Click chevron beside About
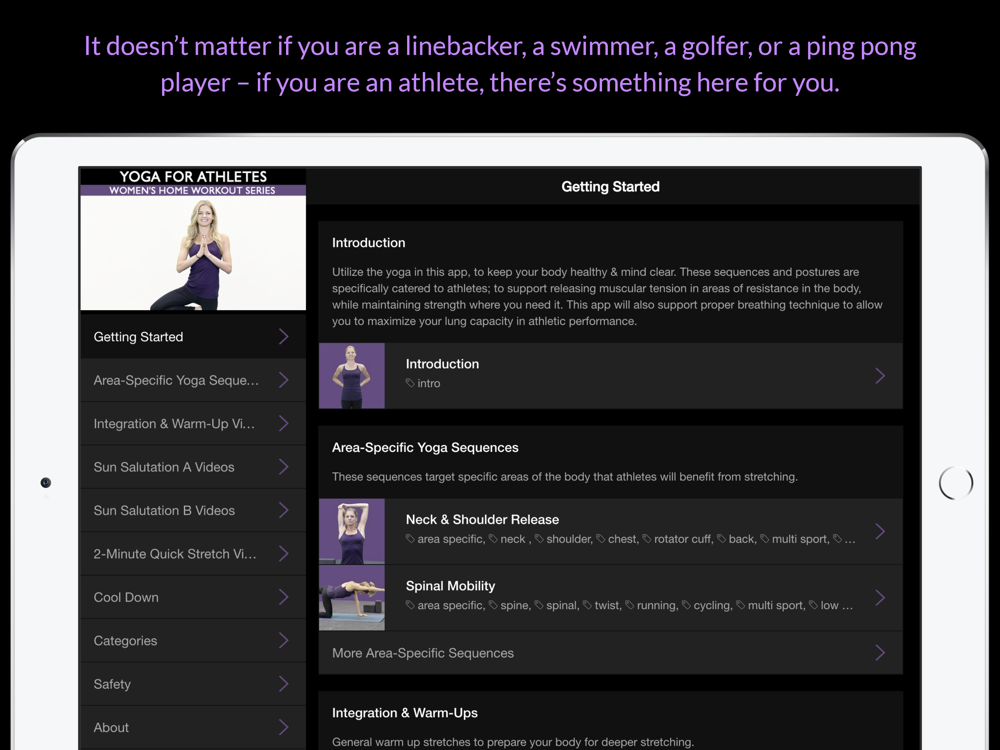 click(x=284, y=727)
